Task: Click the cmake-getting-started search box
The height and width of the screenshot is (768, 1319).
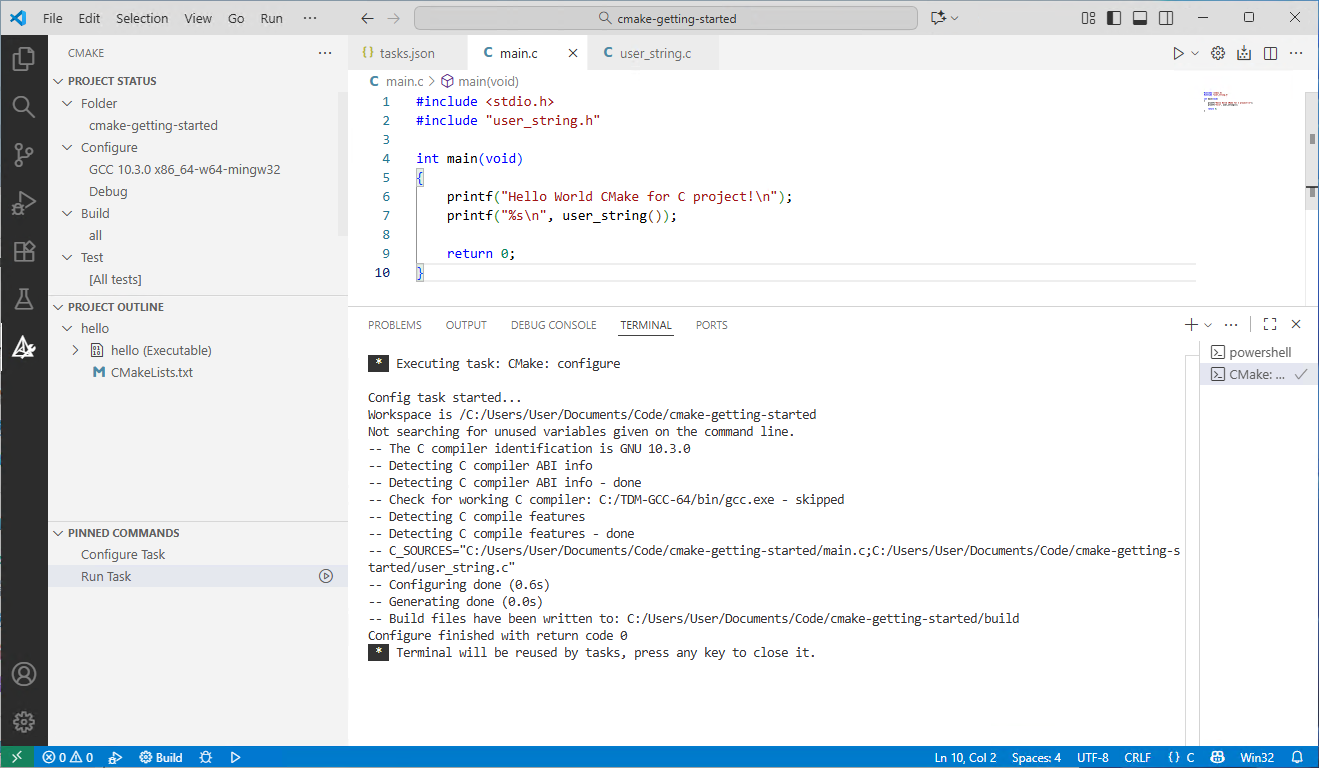Action: [x=665, y=18]
